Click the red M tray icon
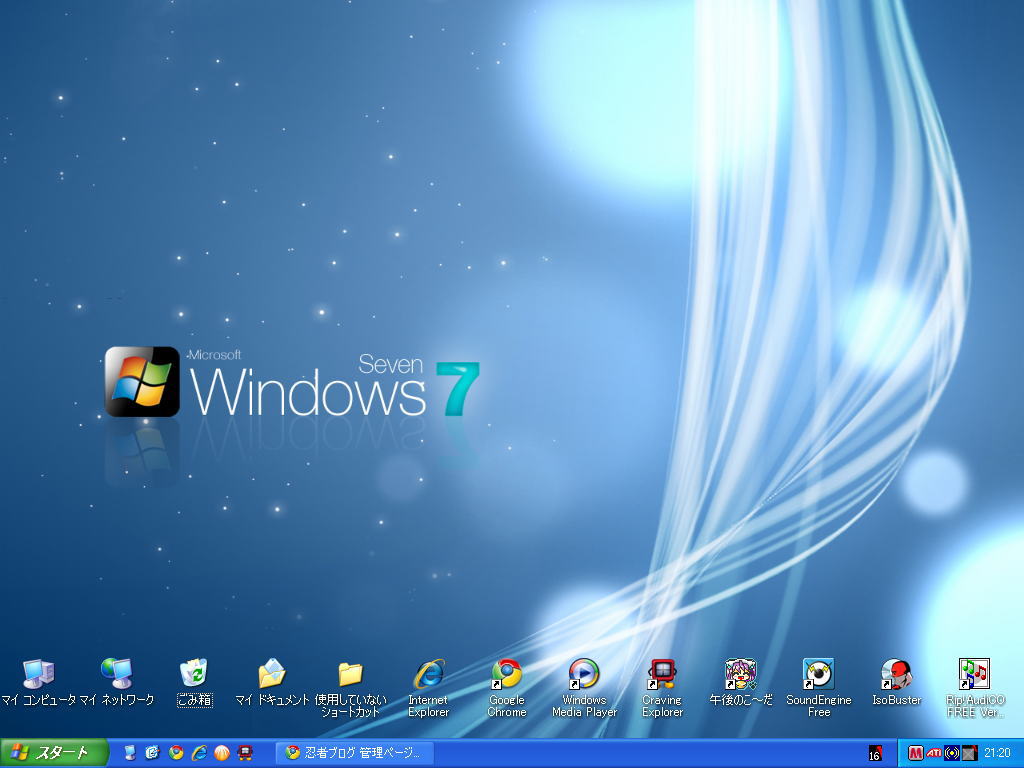The image size is (1024, 768). 916,753
